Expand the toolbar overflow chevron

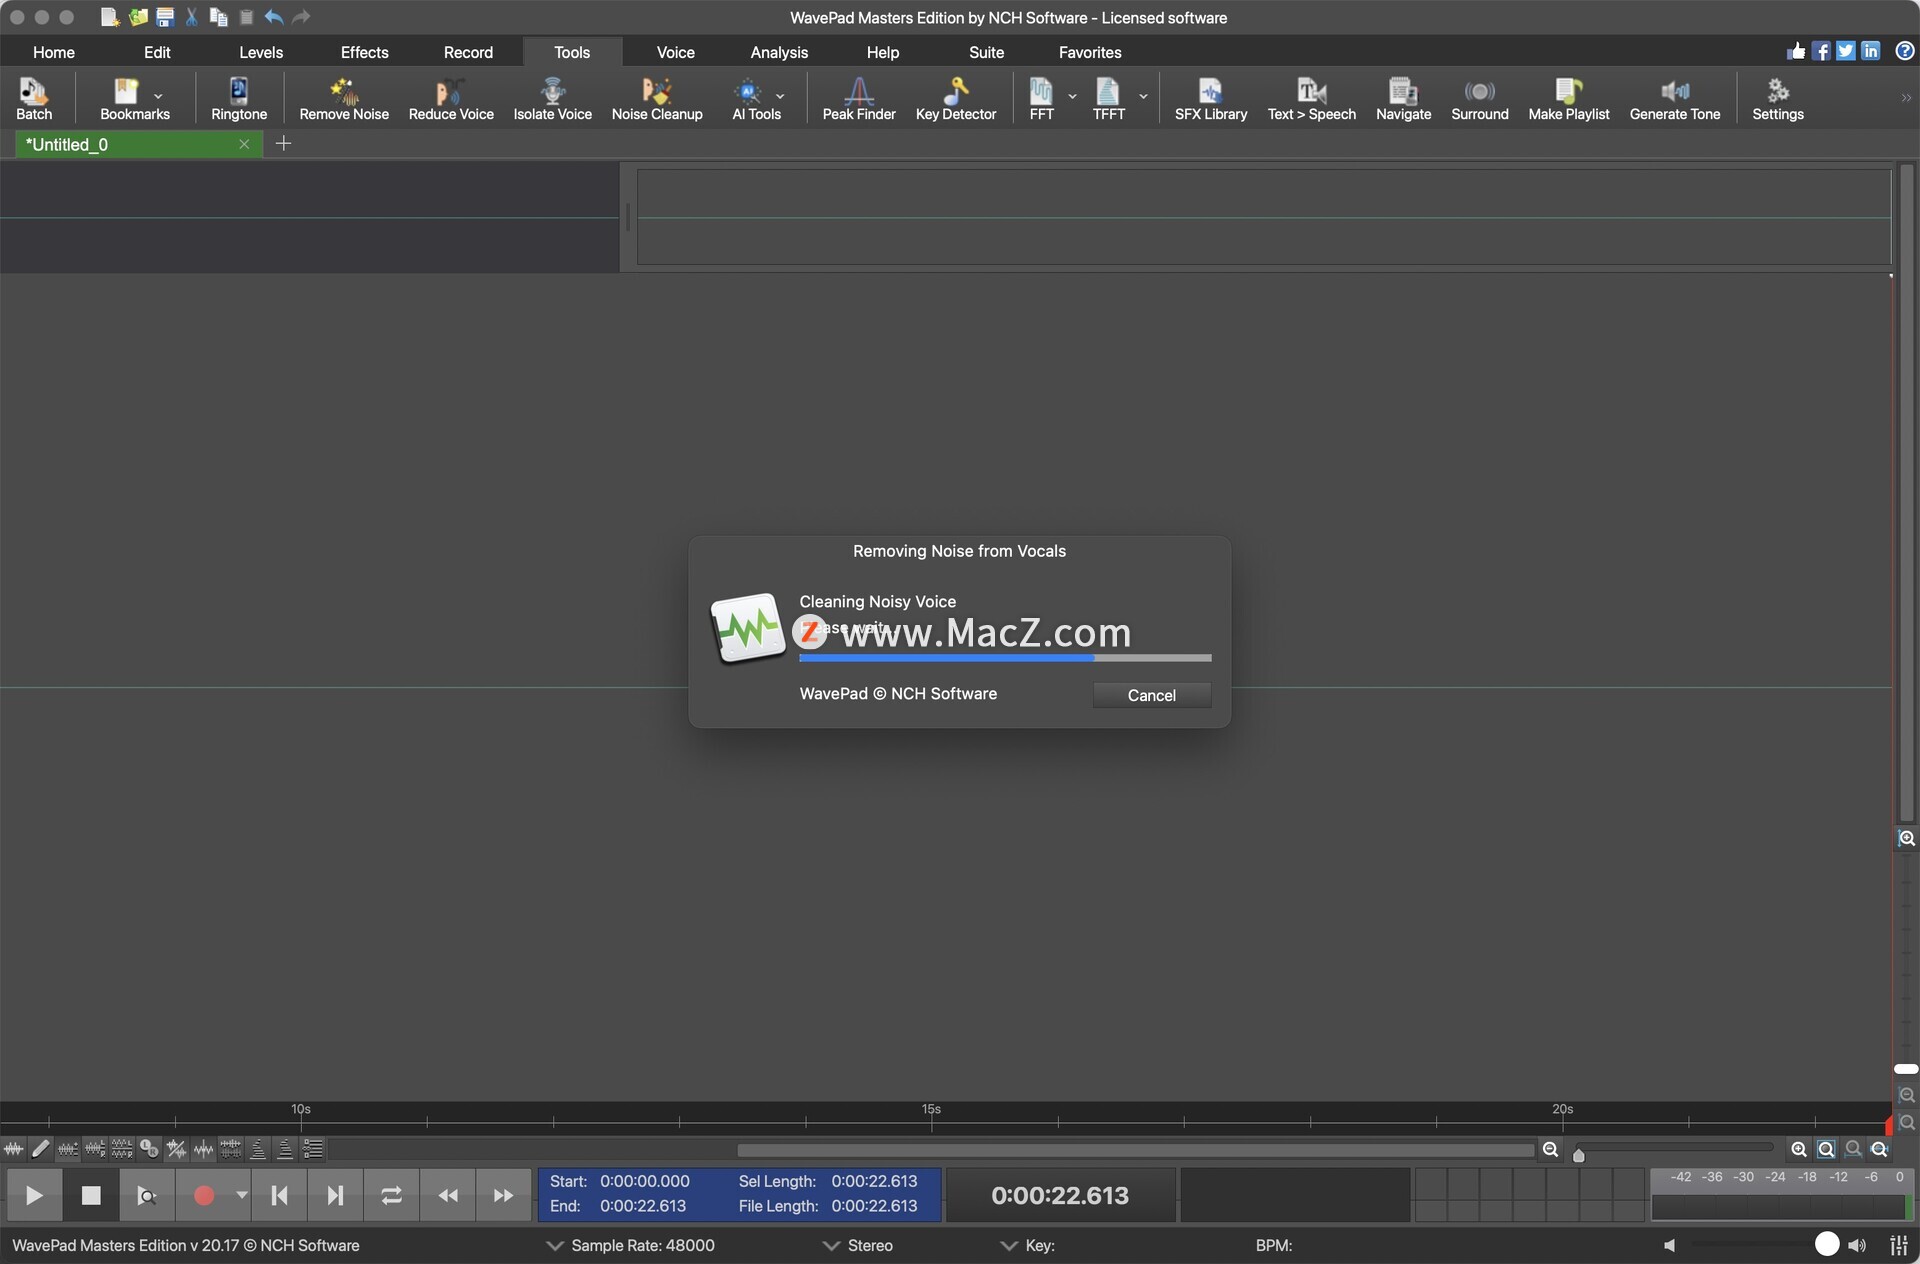[1906, 98]
